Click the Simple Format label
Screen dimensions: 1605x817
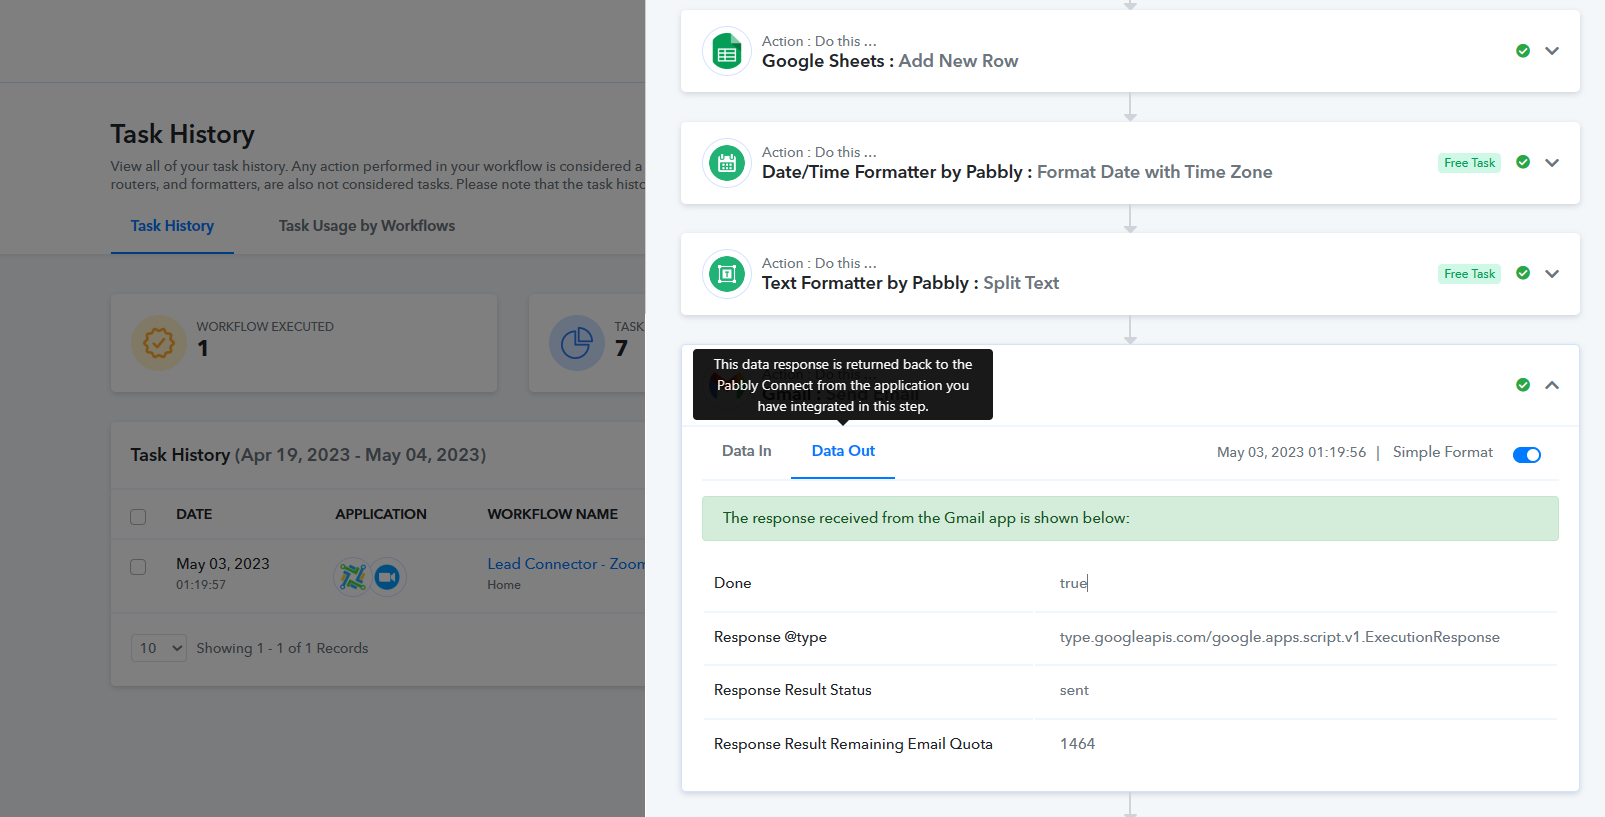[x=1443, y=452]
